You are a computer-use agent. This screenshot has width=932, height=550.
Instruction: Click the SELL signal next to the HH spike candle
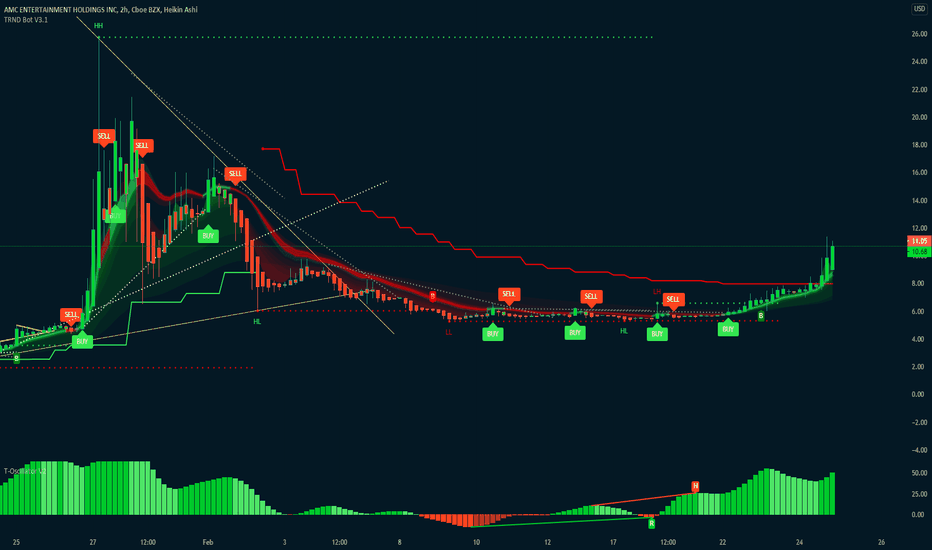pos(104,137)
